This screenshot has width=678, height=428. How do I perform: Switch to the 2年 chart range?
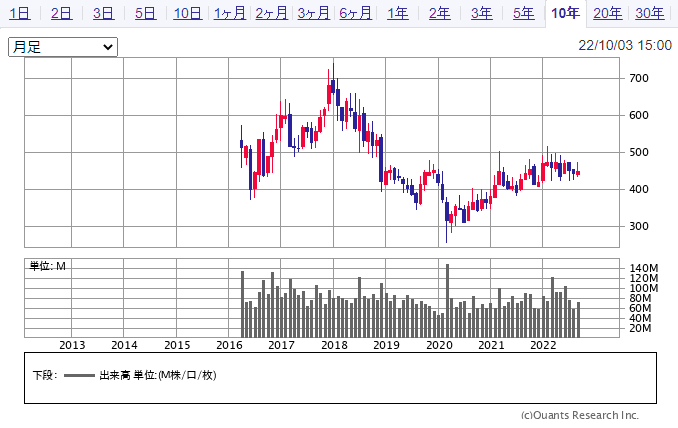(439, 13)
